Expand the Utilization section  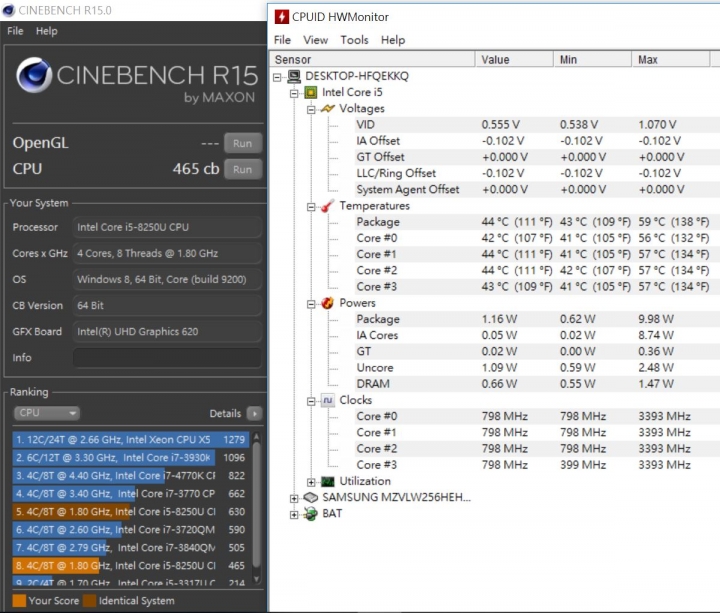311,482
